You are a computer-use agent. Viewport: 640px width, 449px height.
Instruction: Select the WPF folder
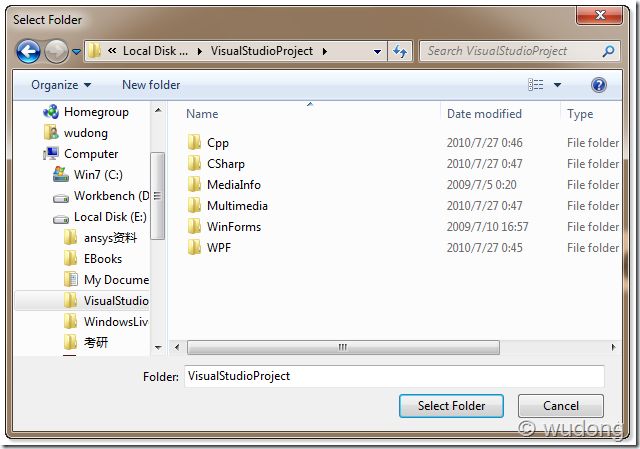click(x=218, y=248)
